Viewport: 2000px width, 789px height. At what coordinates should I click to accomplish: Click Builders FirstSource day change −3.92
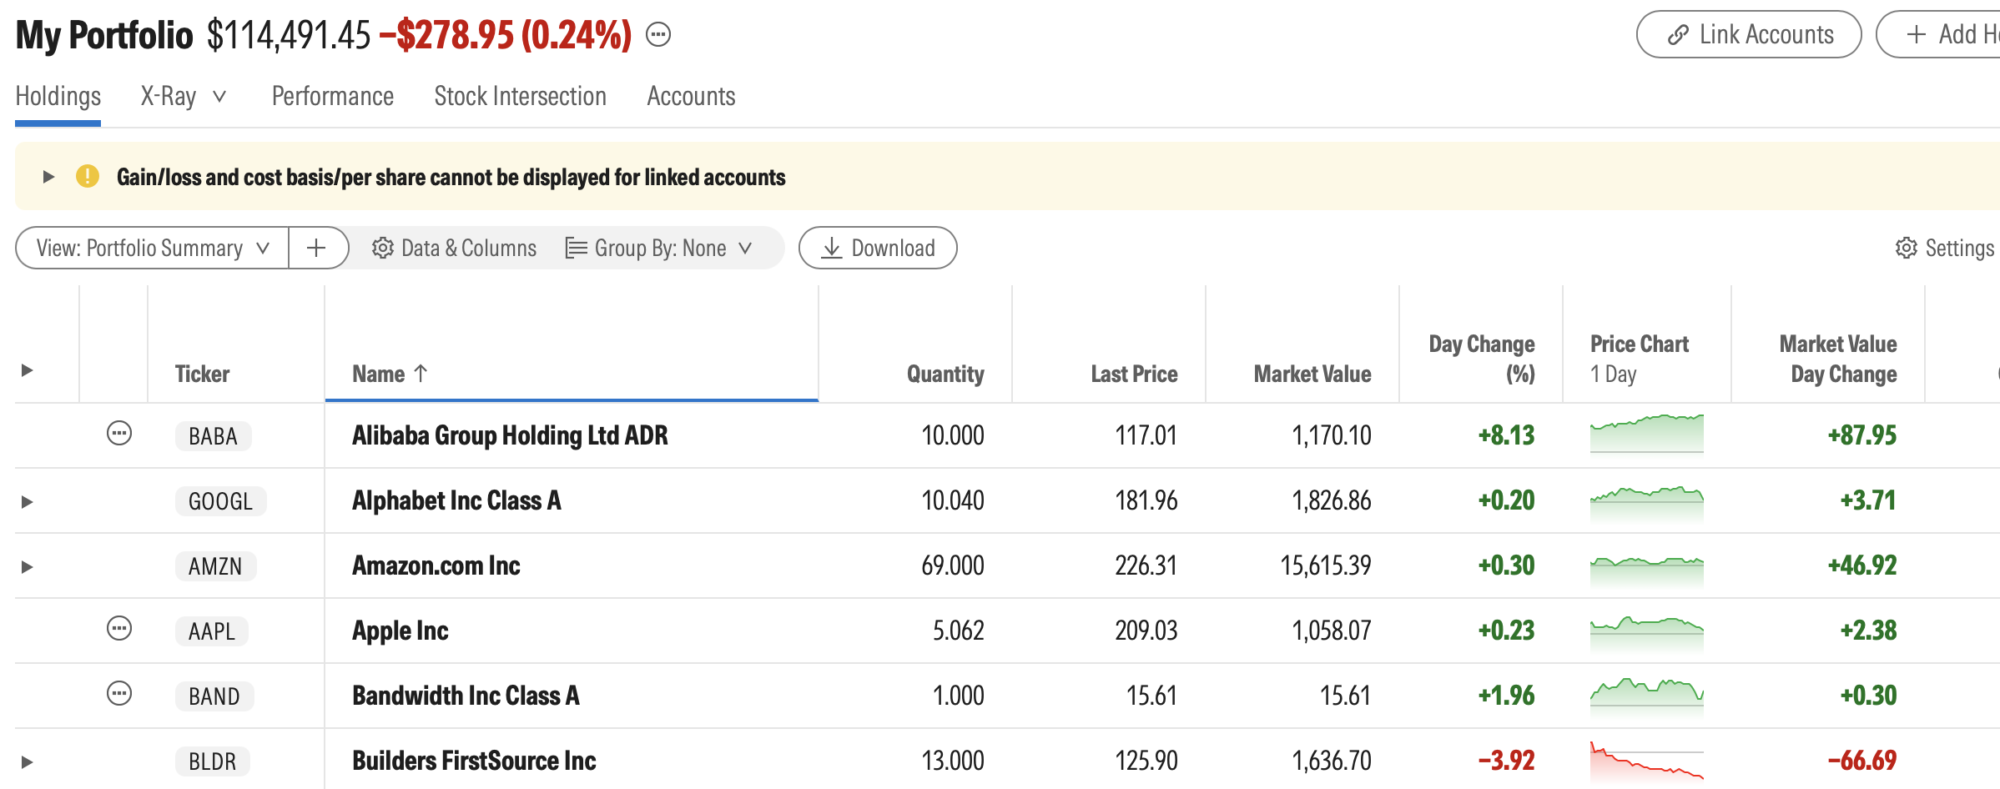(x=1506, y=760)
